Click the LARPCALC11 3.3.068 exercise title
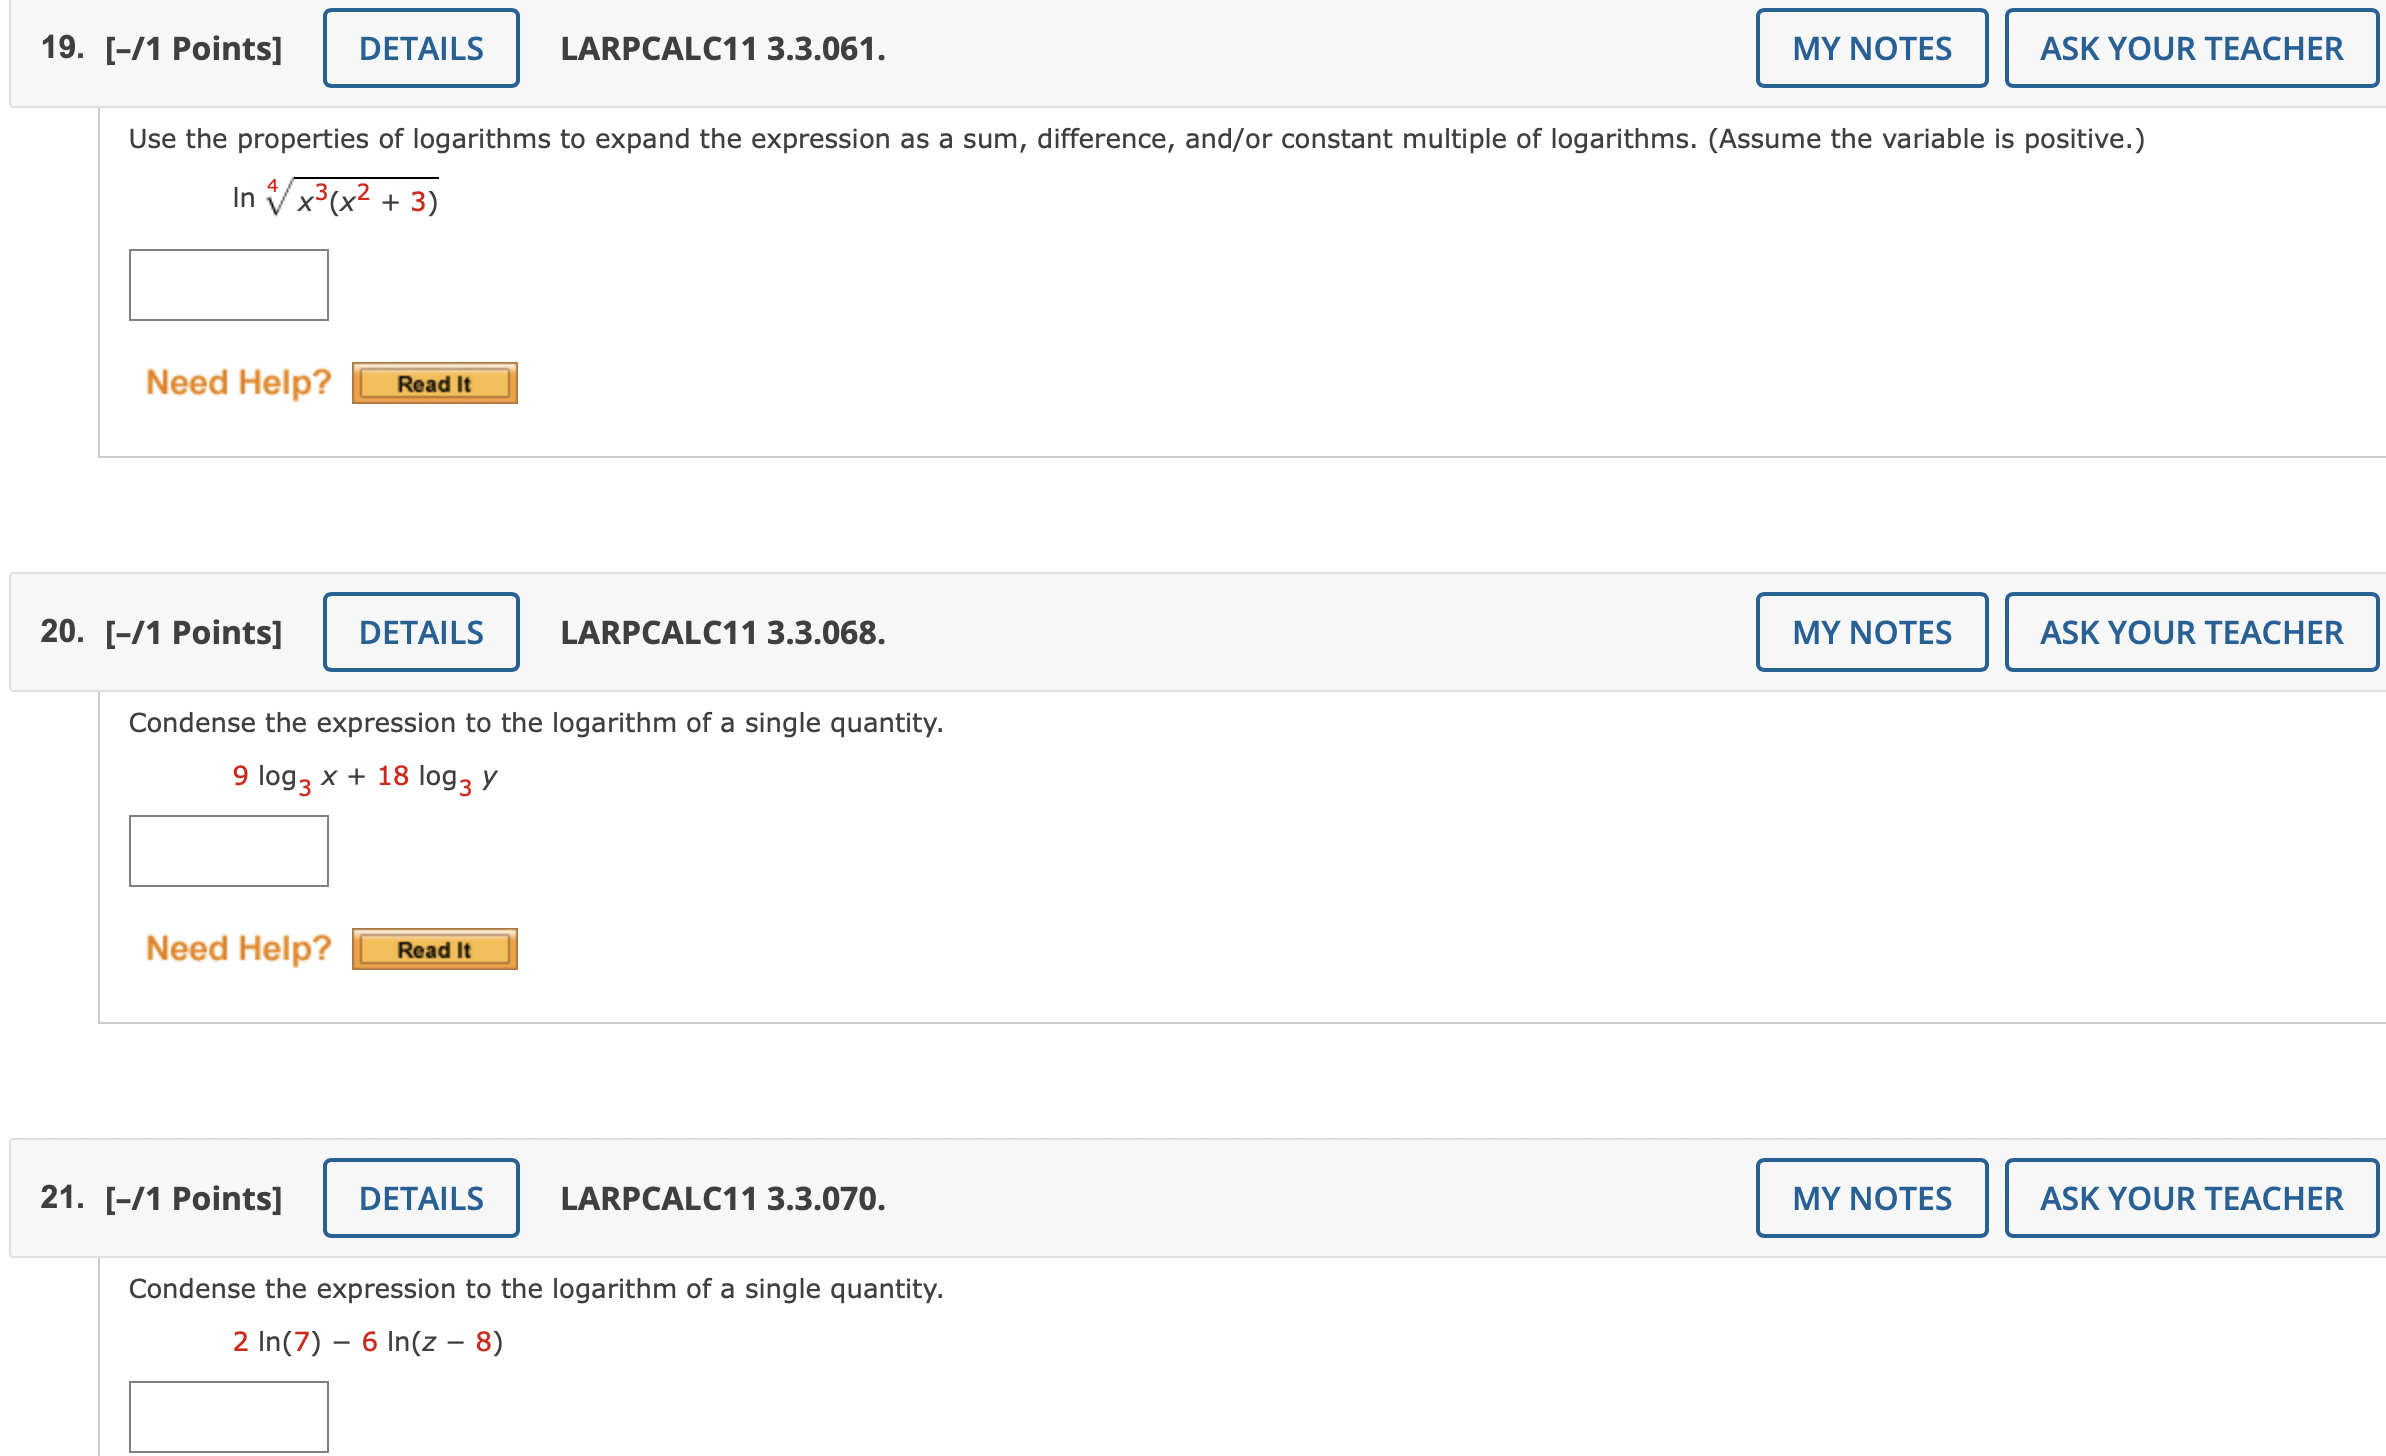This screenshot has height=1456, width=2386. pyautogui.click(x=723, y=631)
